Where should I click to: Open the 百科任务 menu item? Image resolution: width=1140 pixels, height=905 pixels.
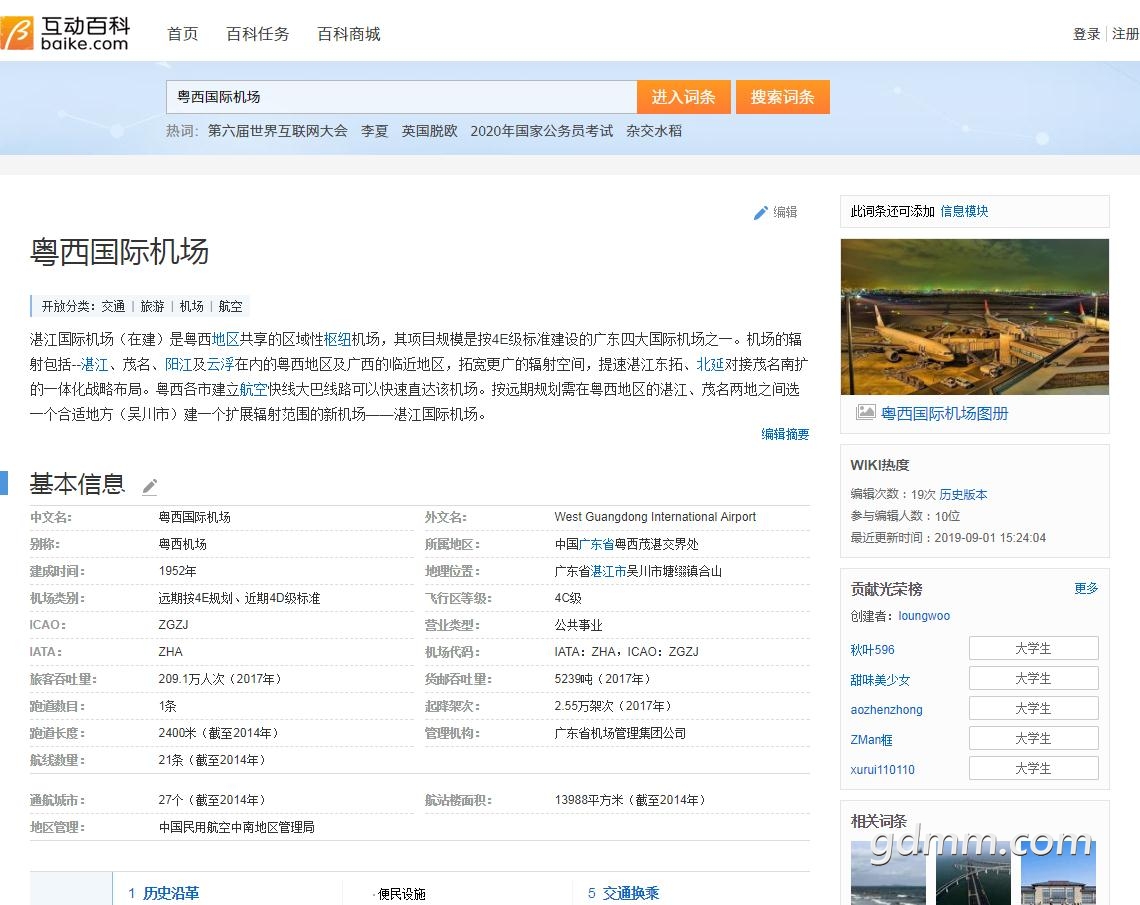[257, 34]
